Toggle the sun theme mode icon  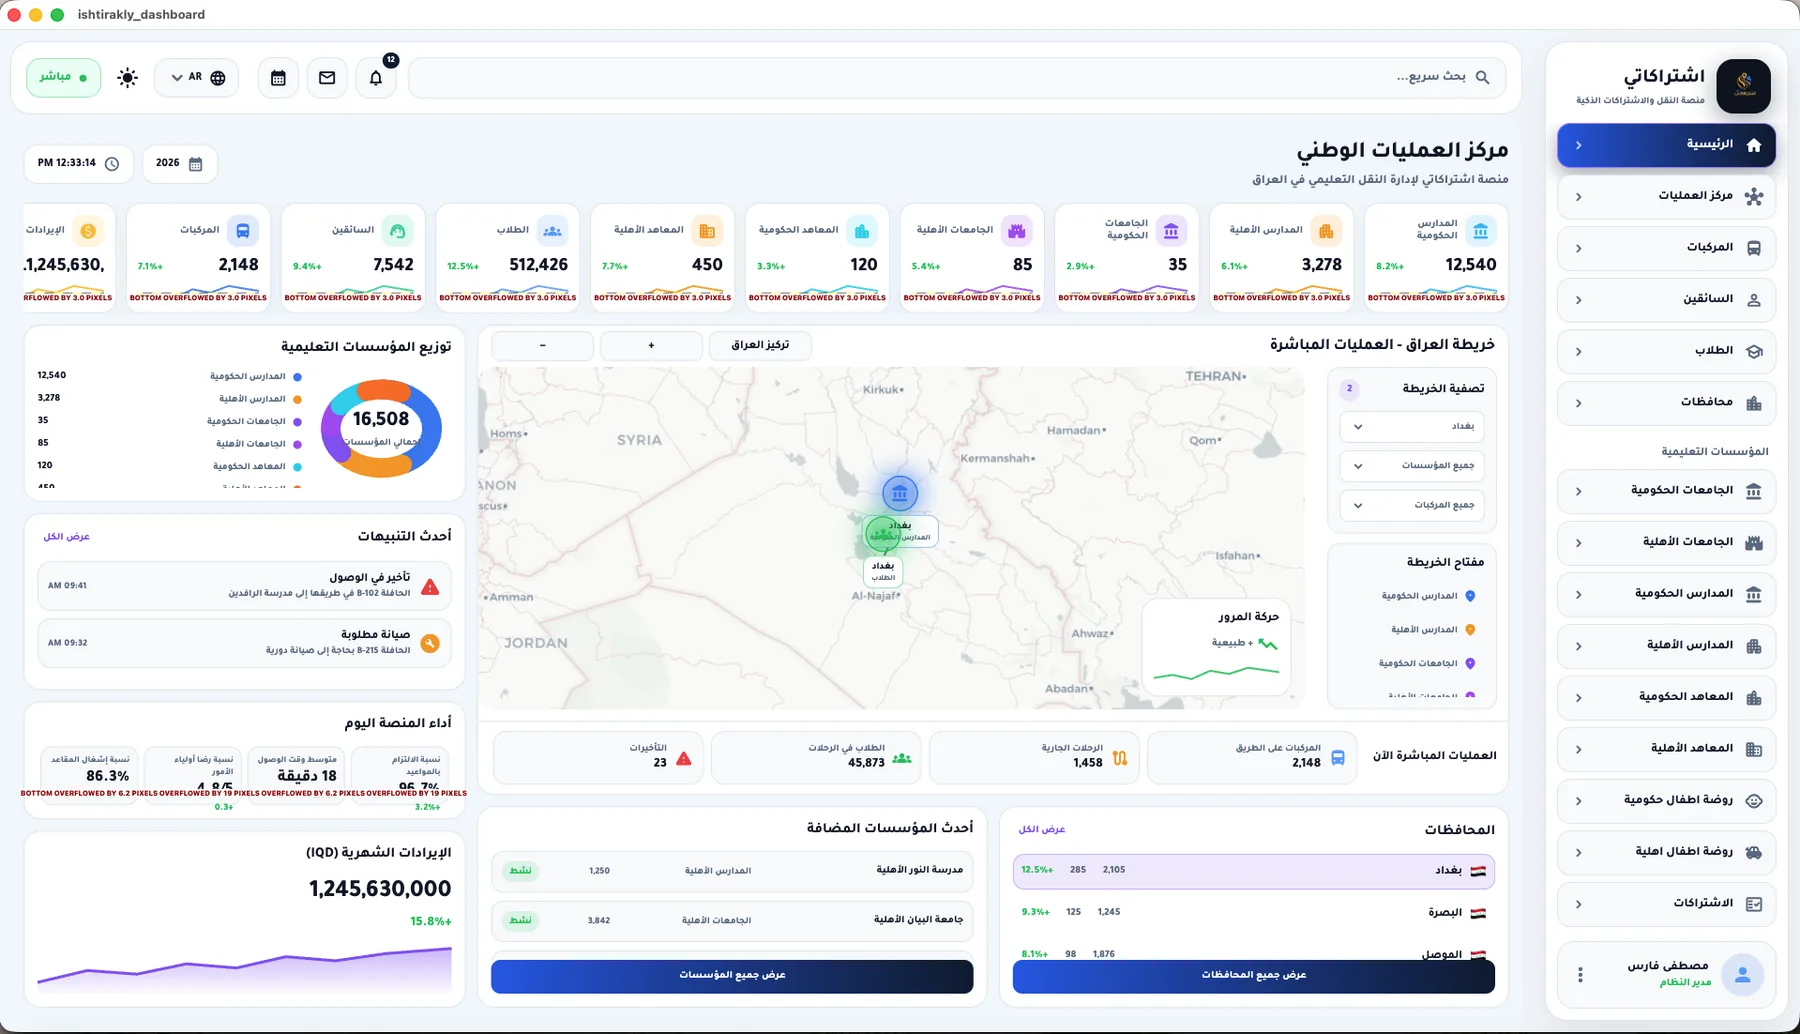click(127, 78)
